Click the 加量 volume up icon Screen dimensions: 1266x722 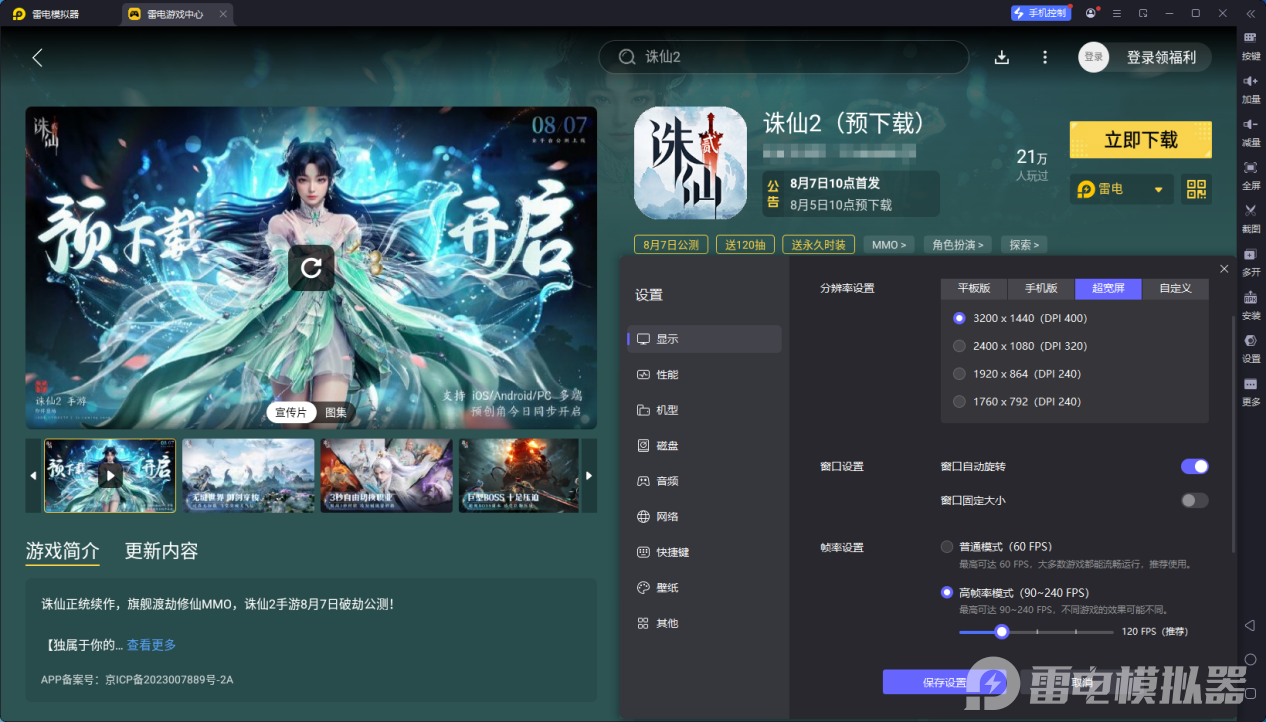pos(1251,88)
